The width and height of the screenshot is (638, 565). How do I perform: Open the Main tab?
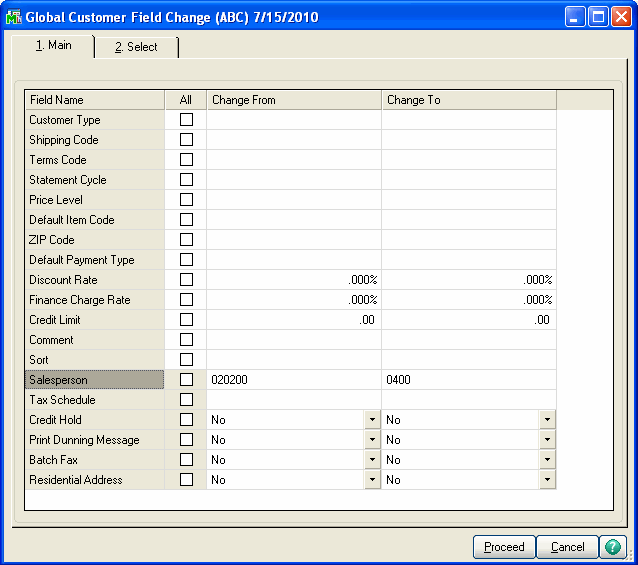point(53,46)
